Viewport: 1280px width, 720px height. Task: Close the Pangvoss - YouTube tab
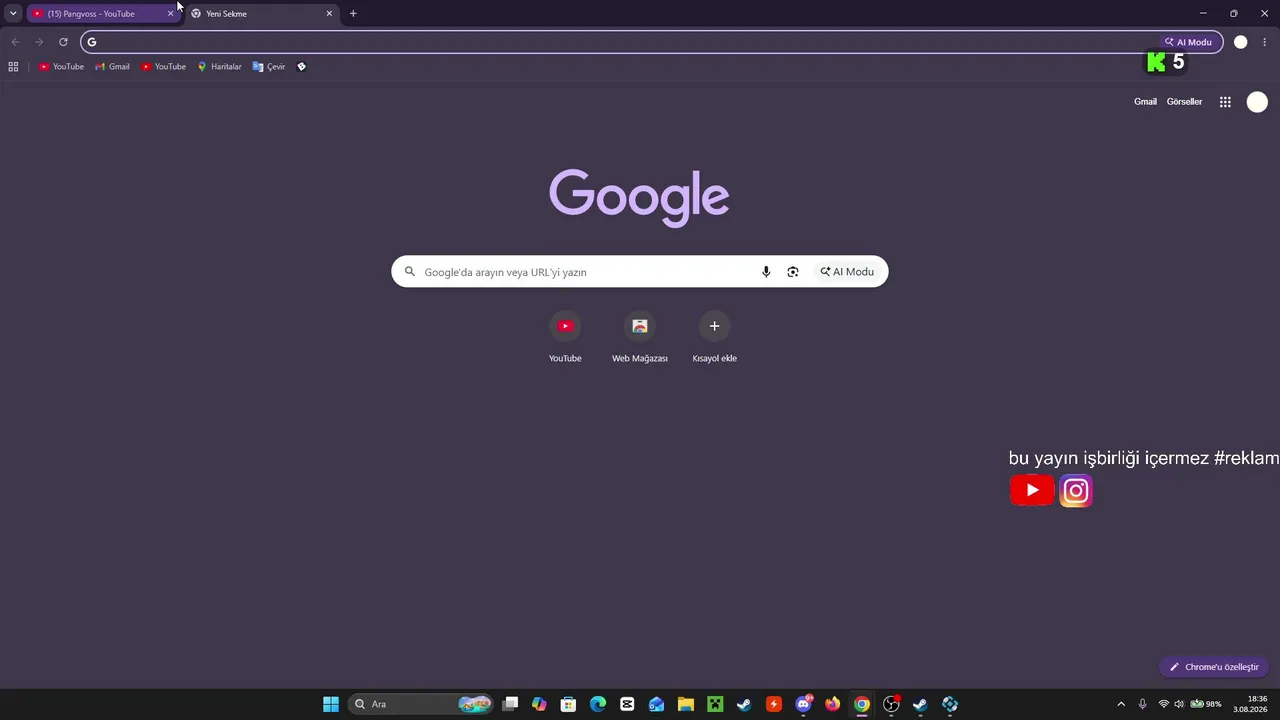click(x=170, y=14)
